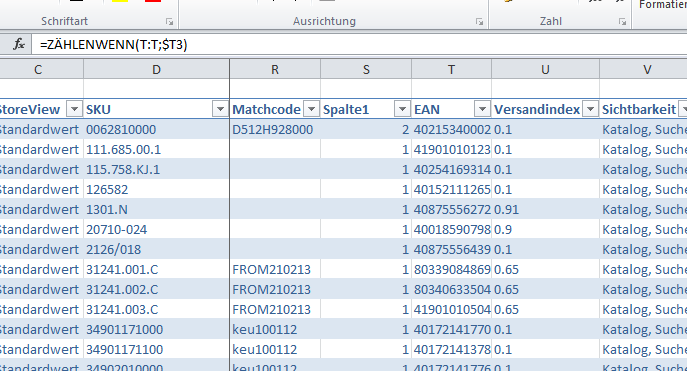The image size is (687, 371).
Task: Select cell with SKU 126582
Action: (156, 190)
